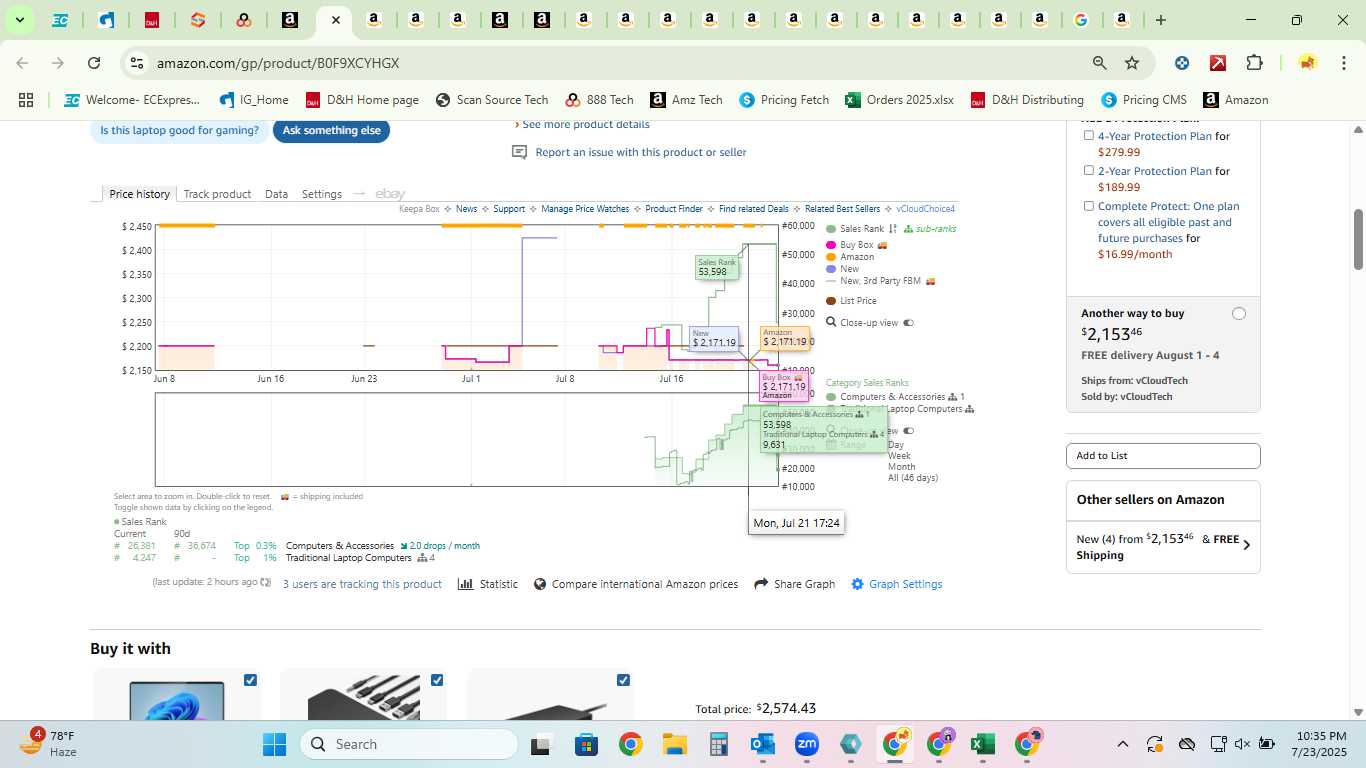1366x768 pixels.
Task: Click the orange Amazon legend color dot
Action: (x=831, y=257)
